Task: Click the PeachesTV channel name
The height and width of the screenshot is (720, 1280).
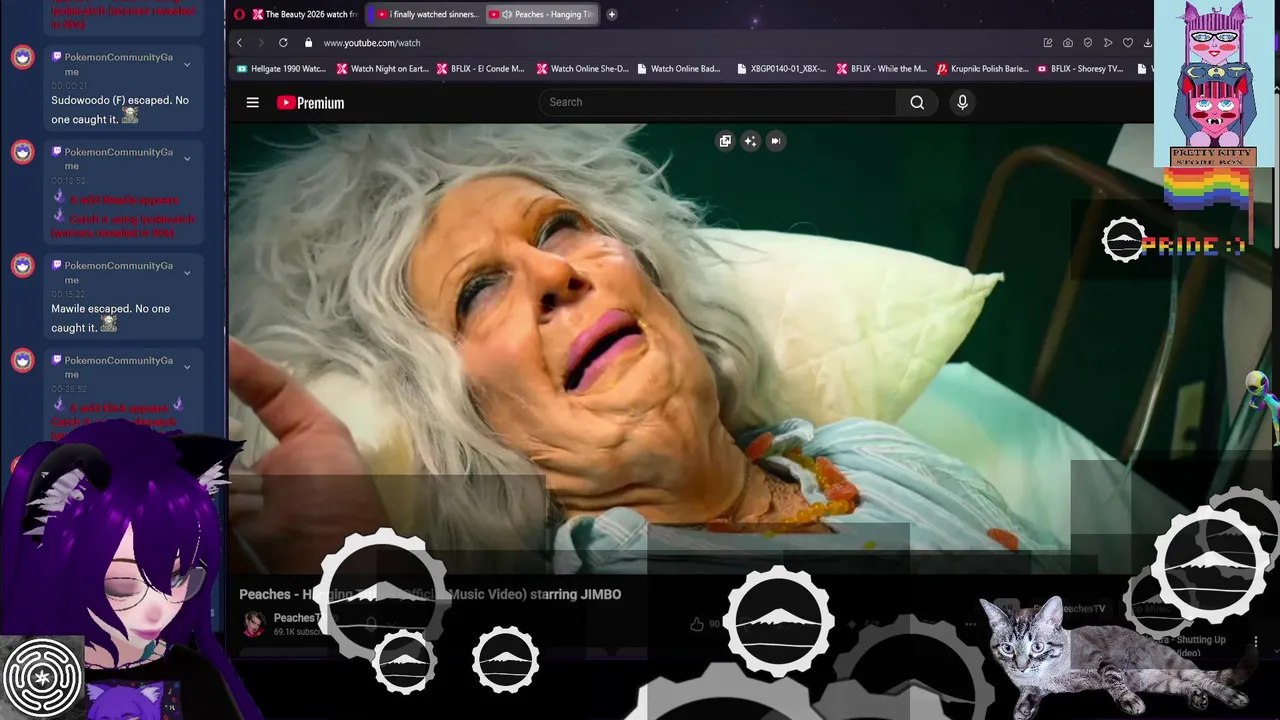Action: (x=295, y=618)
